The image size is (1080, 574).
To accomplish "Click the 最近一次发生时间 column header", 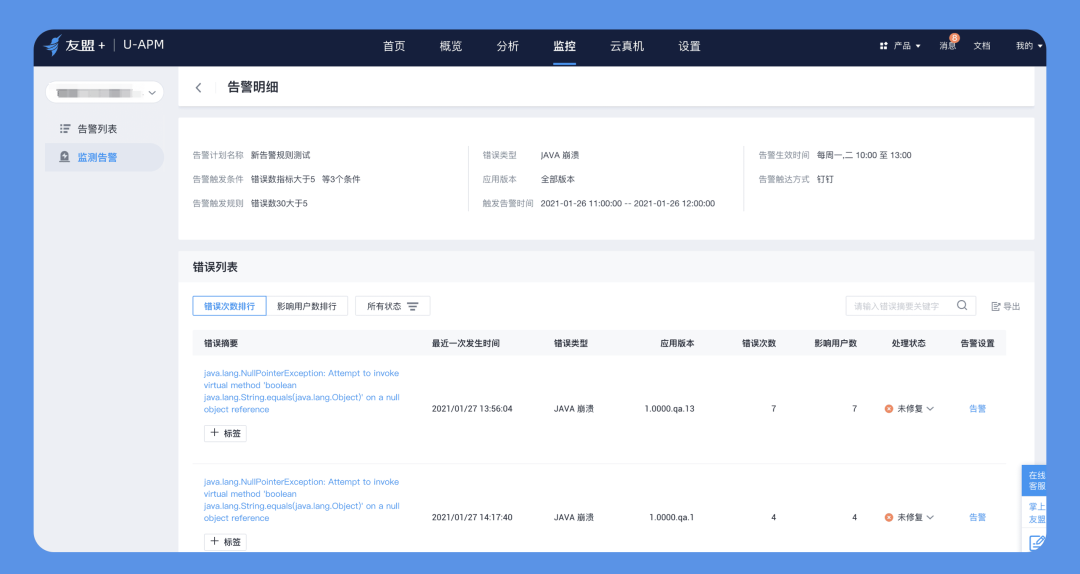I will [466, 343].
